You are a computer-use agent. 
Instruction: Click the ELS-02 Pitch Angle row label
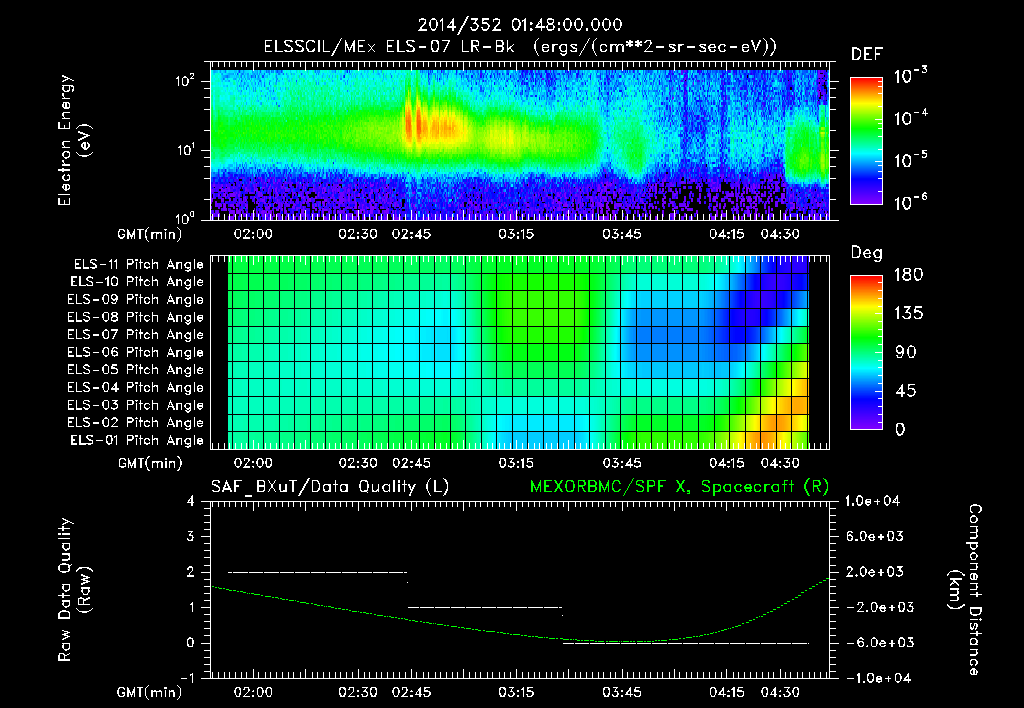(x=135, y=423)
